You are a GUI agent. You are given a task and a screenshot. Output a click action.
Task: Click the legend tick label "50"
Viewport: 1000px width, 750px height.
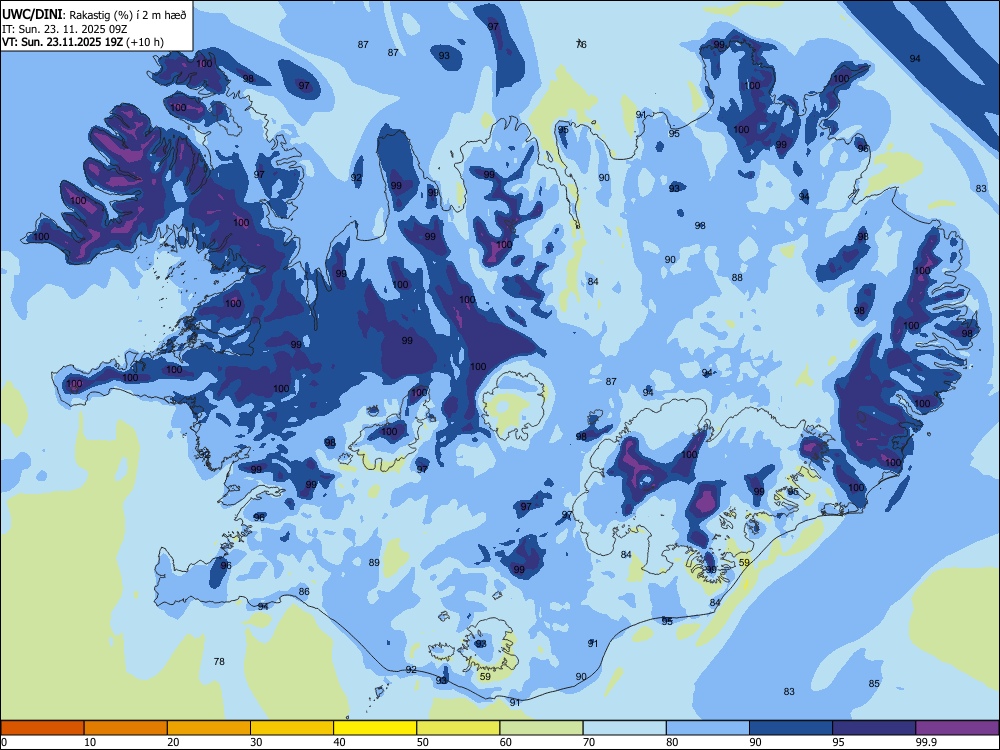click(423, 742)
